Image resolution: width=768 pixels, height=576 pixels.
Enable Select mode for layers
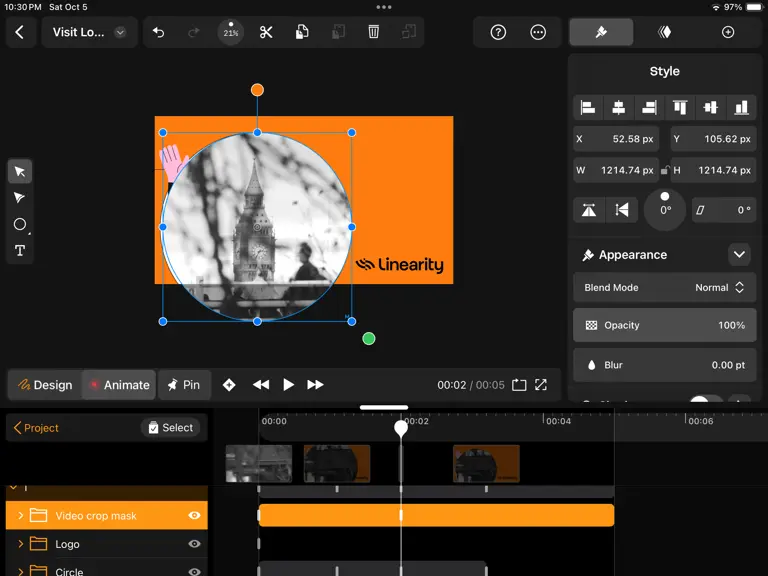point(170,428)
